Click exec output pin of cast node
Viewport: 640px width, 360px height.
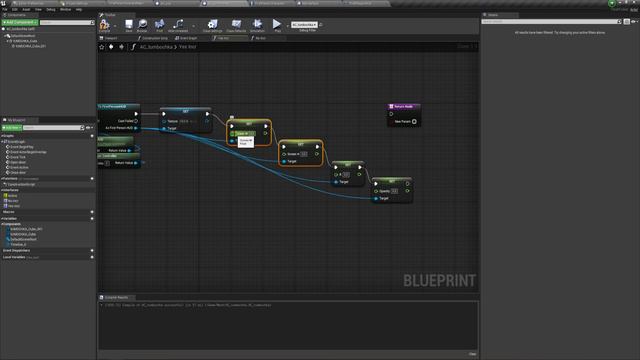click(136, 114)
